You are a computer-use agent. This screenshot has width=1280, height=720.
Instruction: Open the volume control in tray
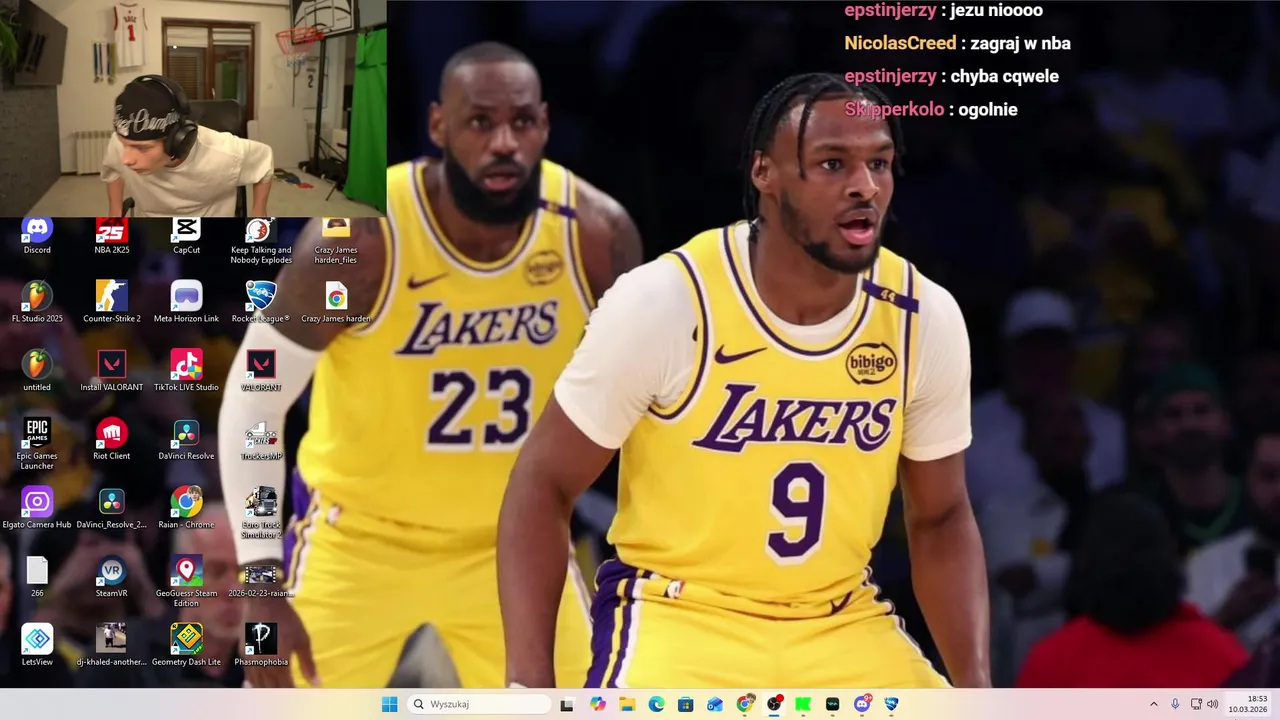[1213, 704]
